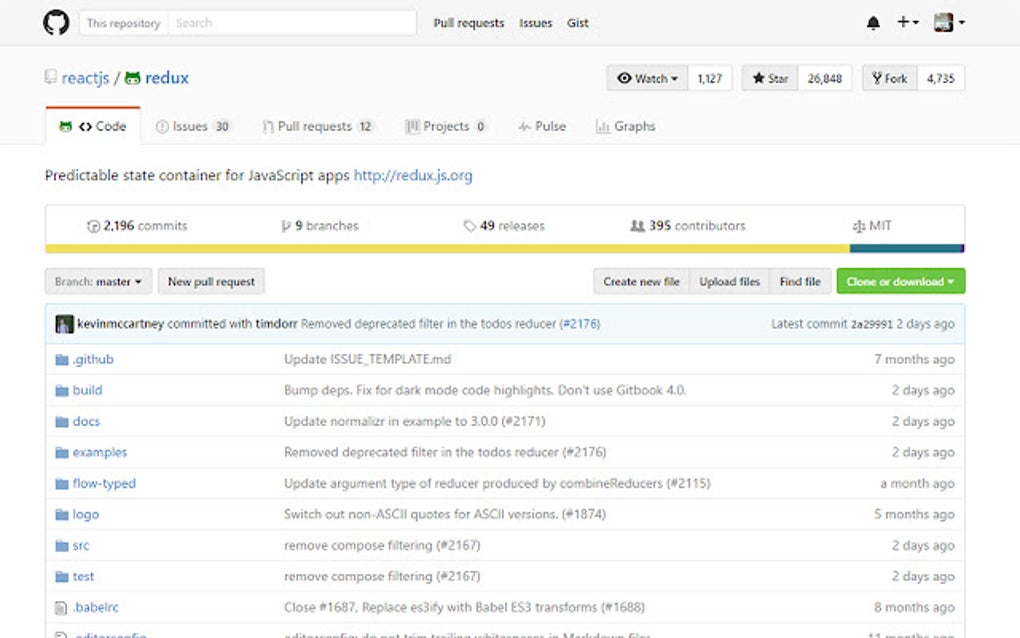Open pull request #2176 in commit banner
The height and width of the screenshot is (638, 1020).
(580, 324)
